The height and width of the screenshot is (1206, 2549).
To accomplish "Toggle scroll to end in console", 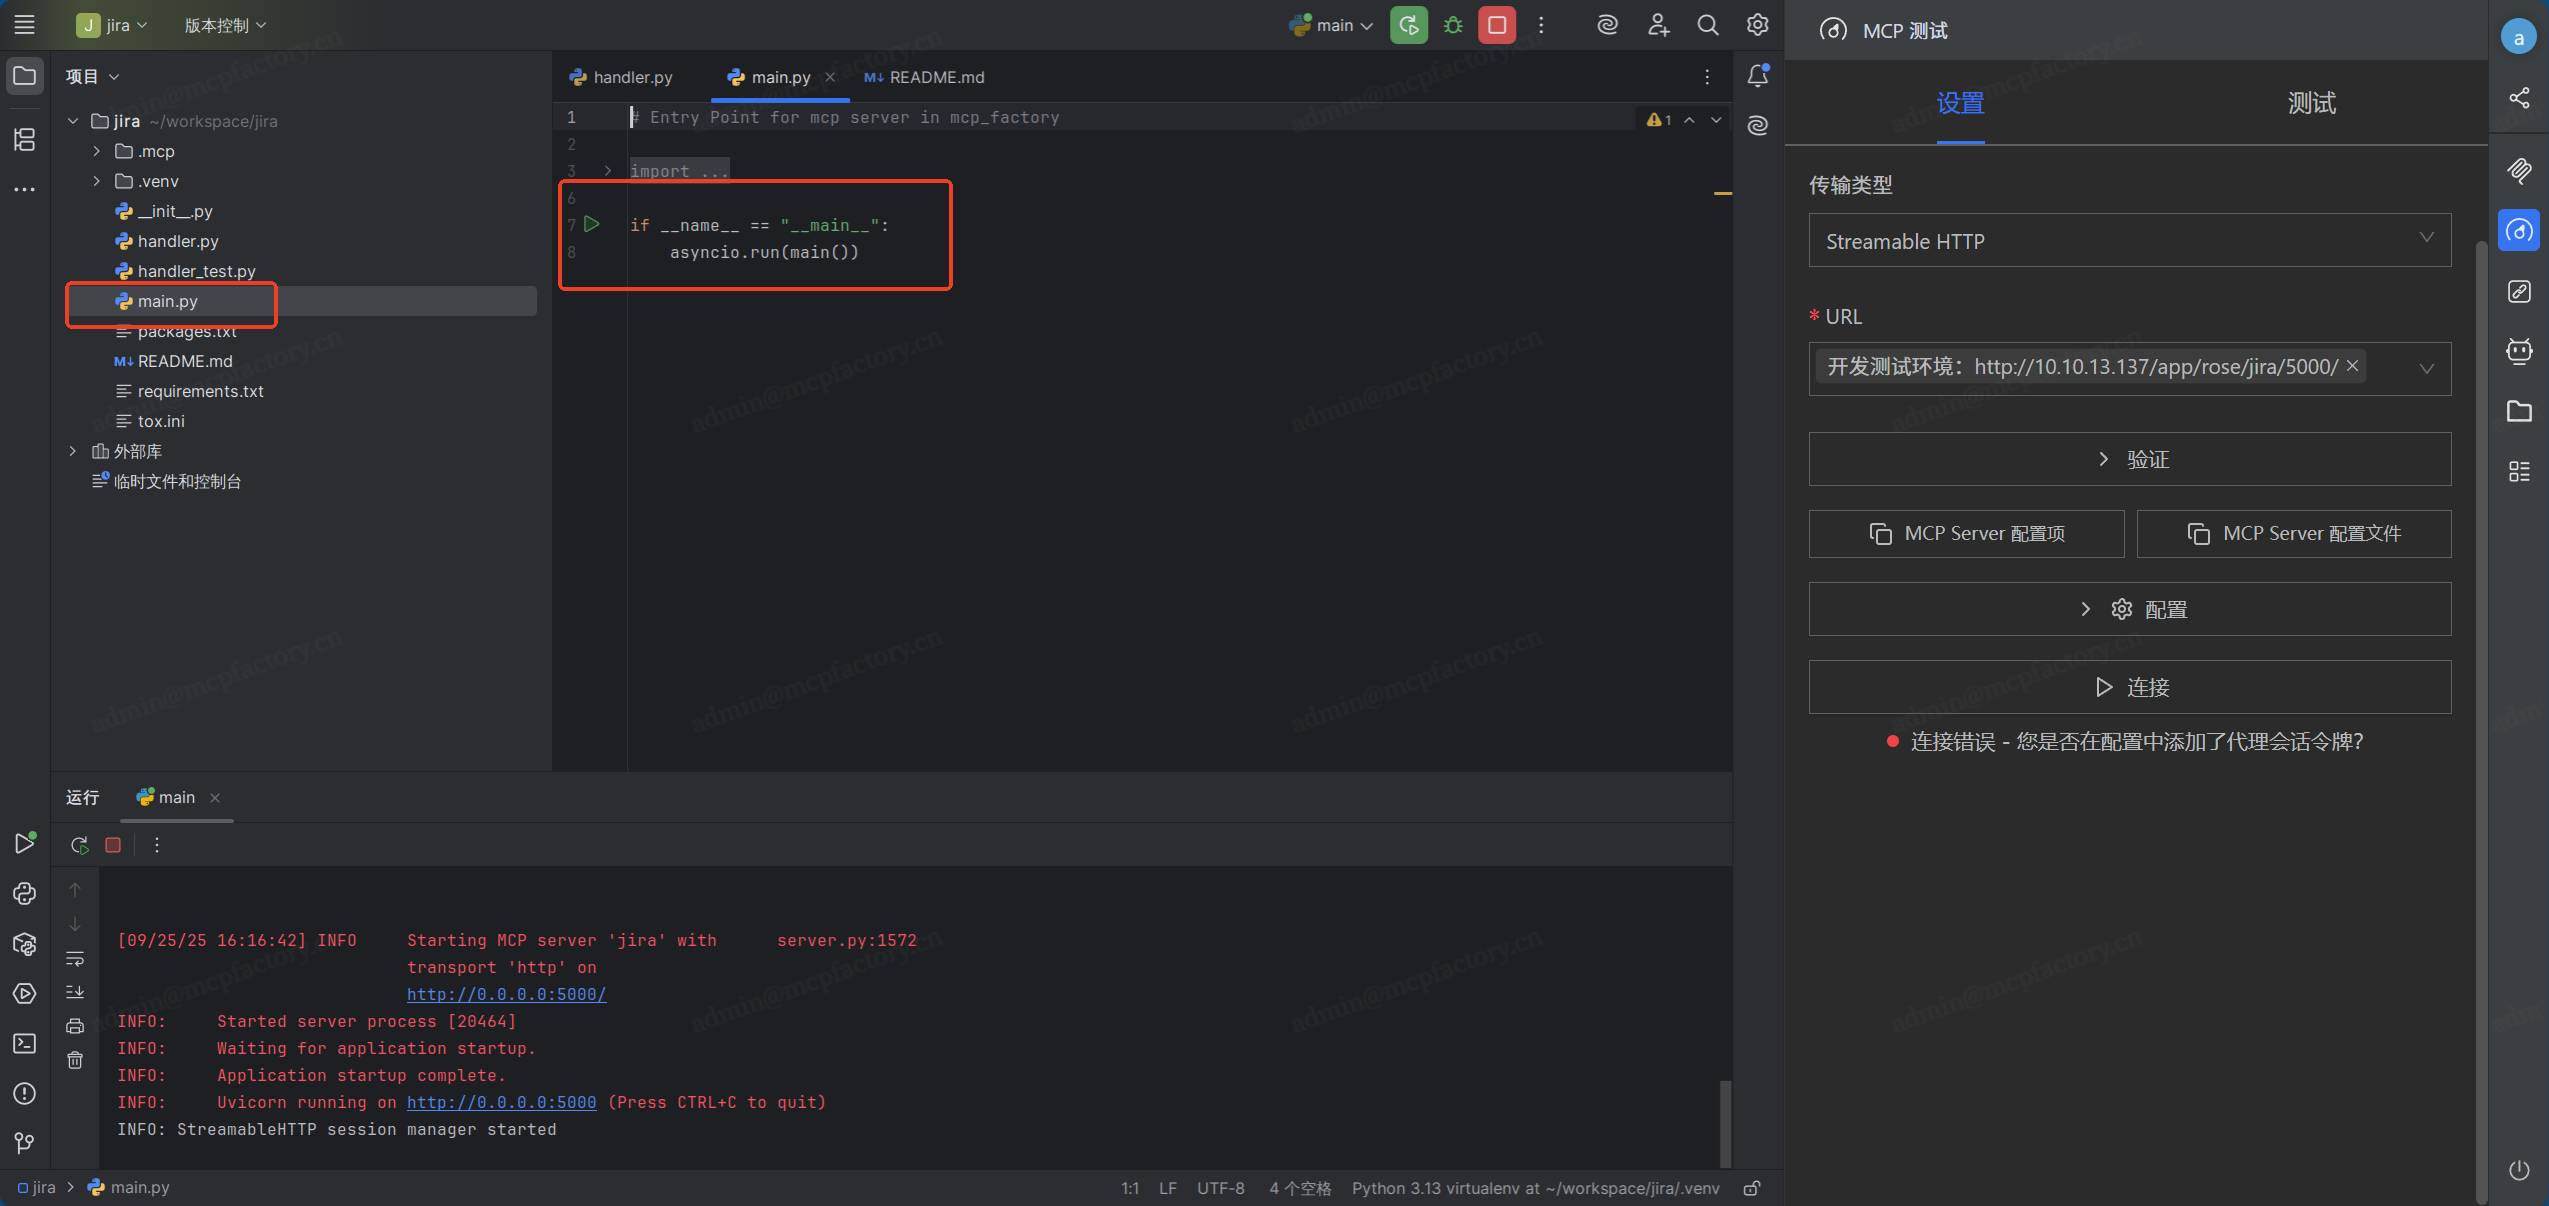I will 75,992.
